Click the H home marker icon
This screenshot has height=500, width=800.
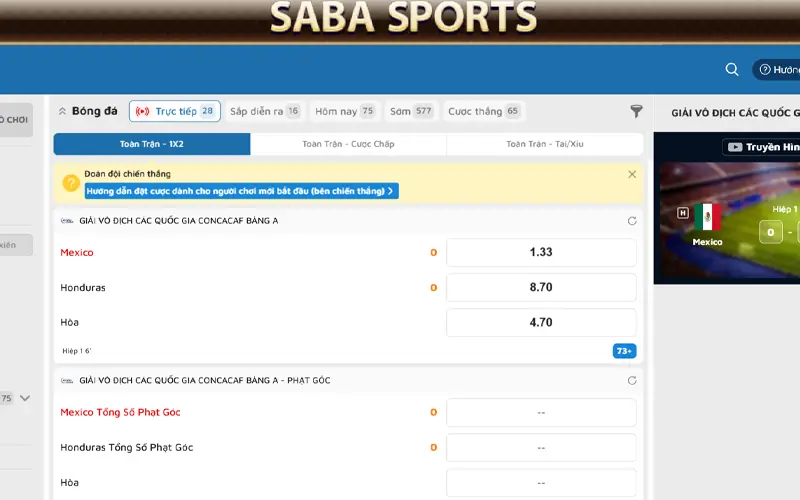[x=683, y=213]
